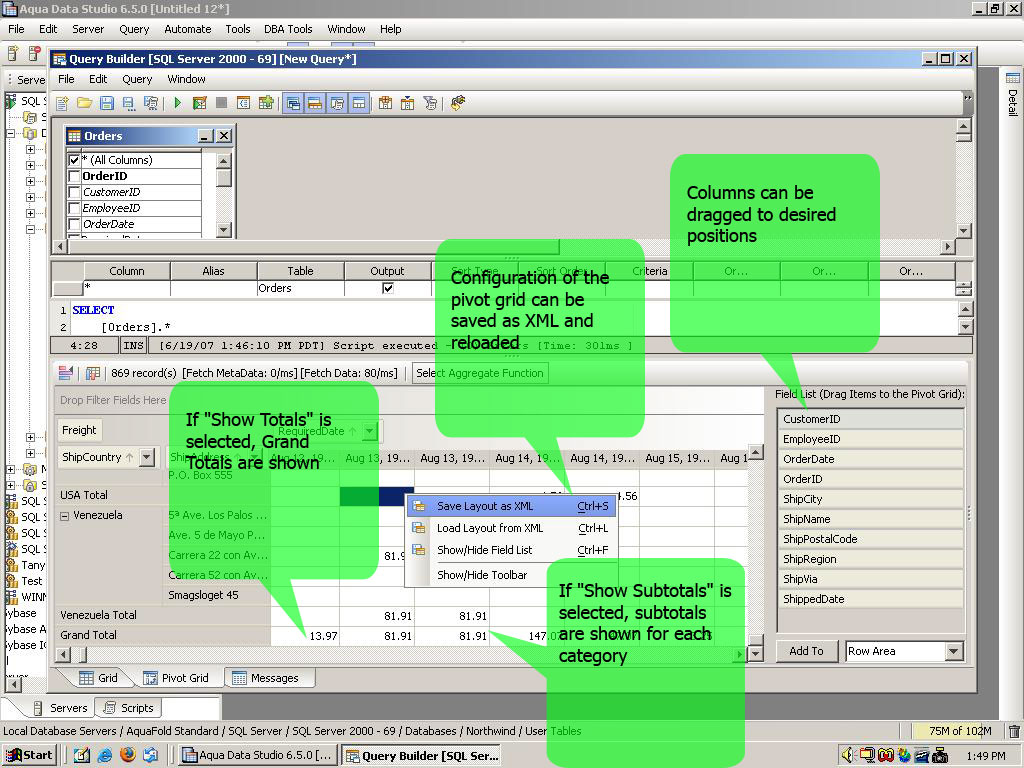
Task: Choose Show/Hide Toolbar
Action: pyautogui.click(x=511, y=575)
